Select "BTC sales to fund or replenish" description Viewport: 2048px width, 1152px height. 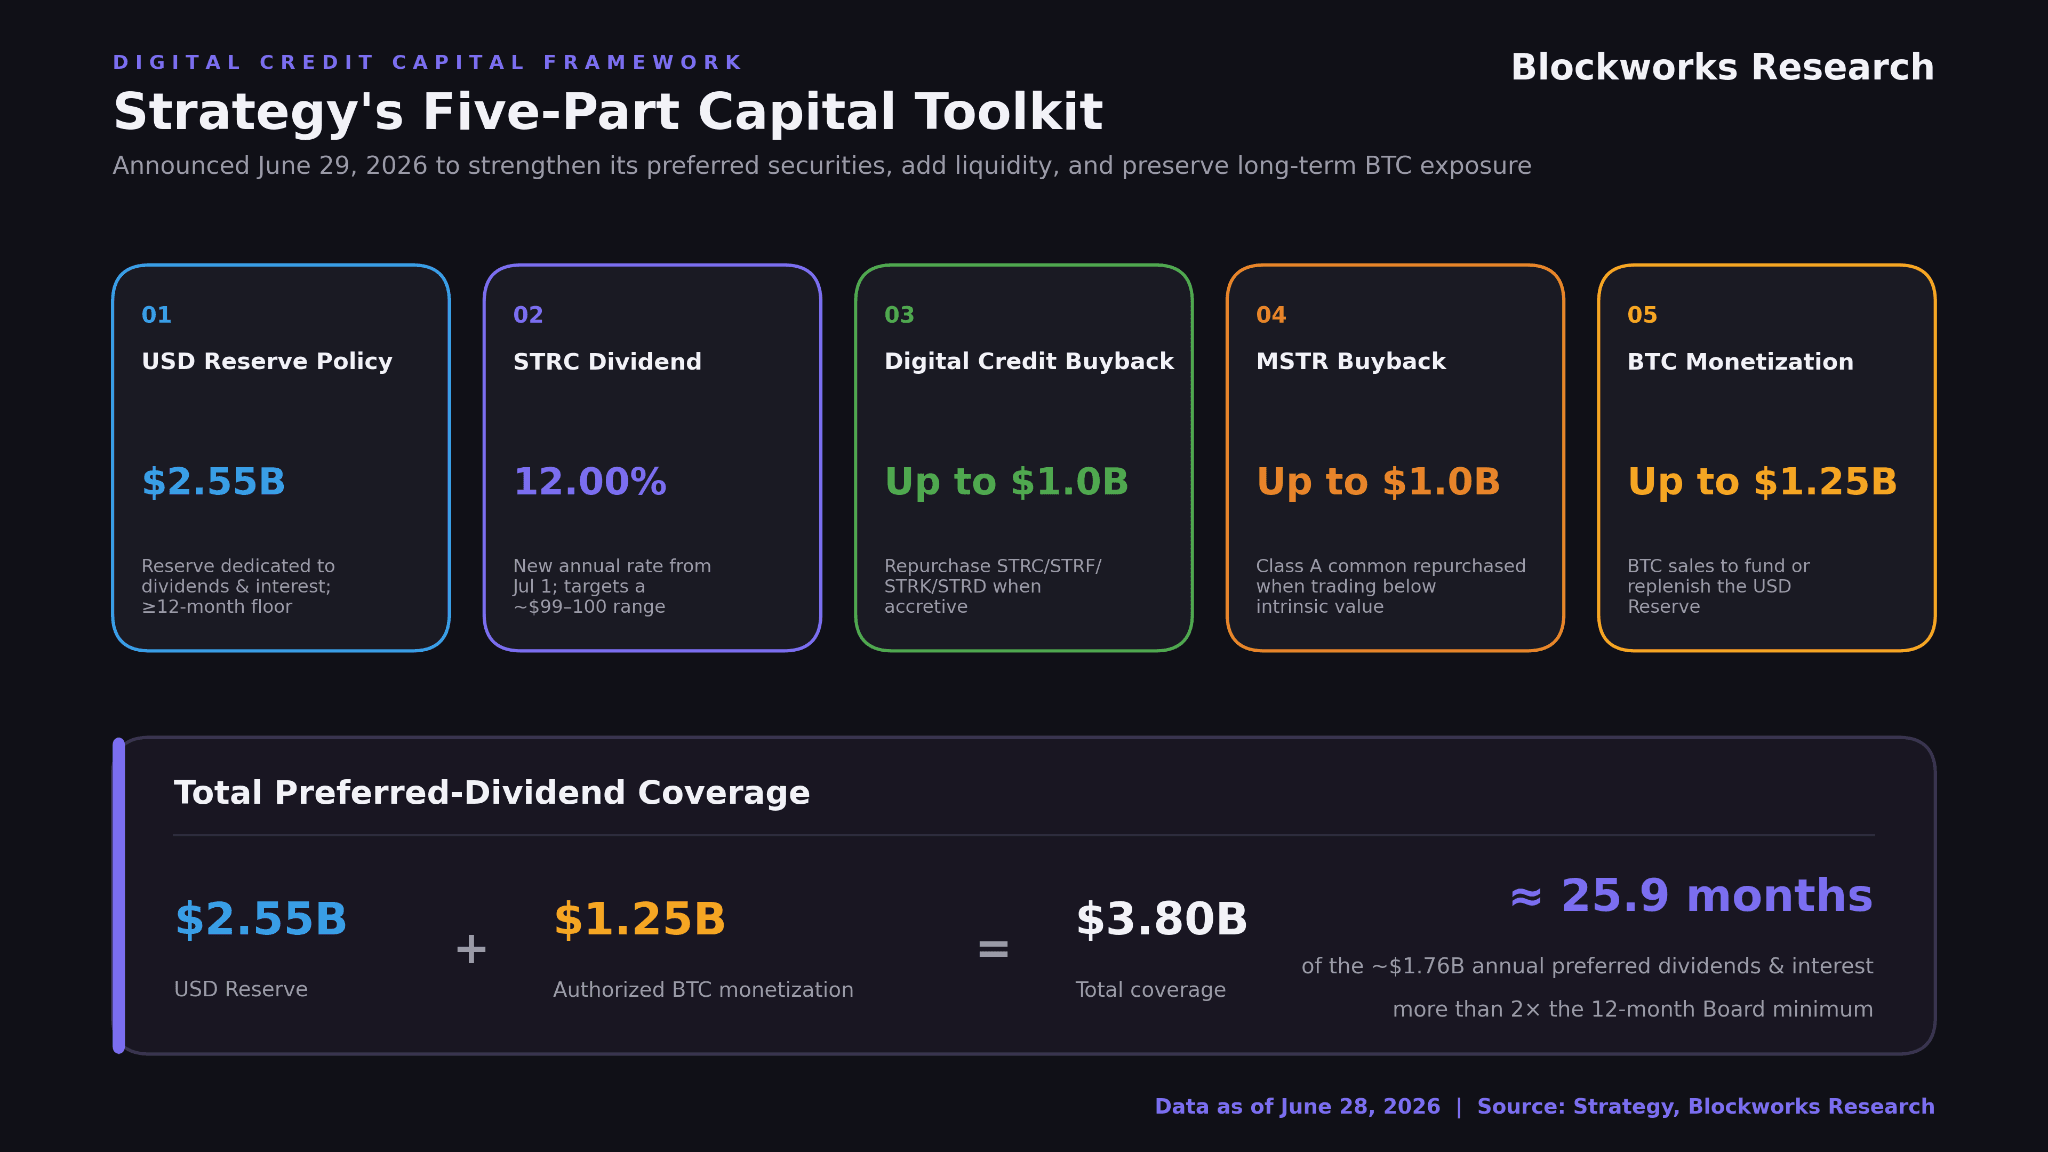tap(1718, 586)
